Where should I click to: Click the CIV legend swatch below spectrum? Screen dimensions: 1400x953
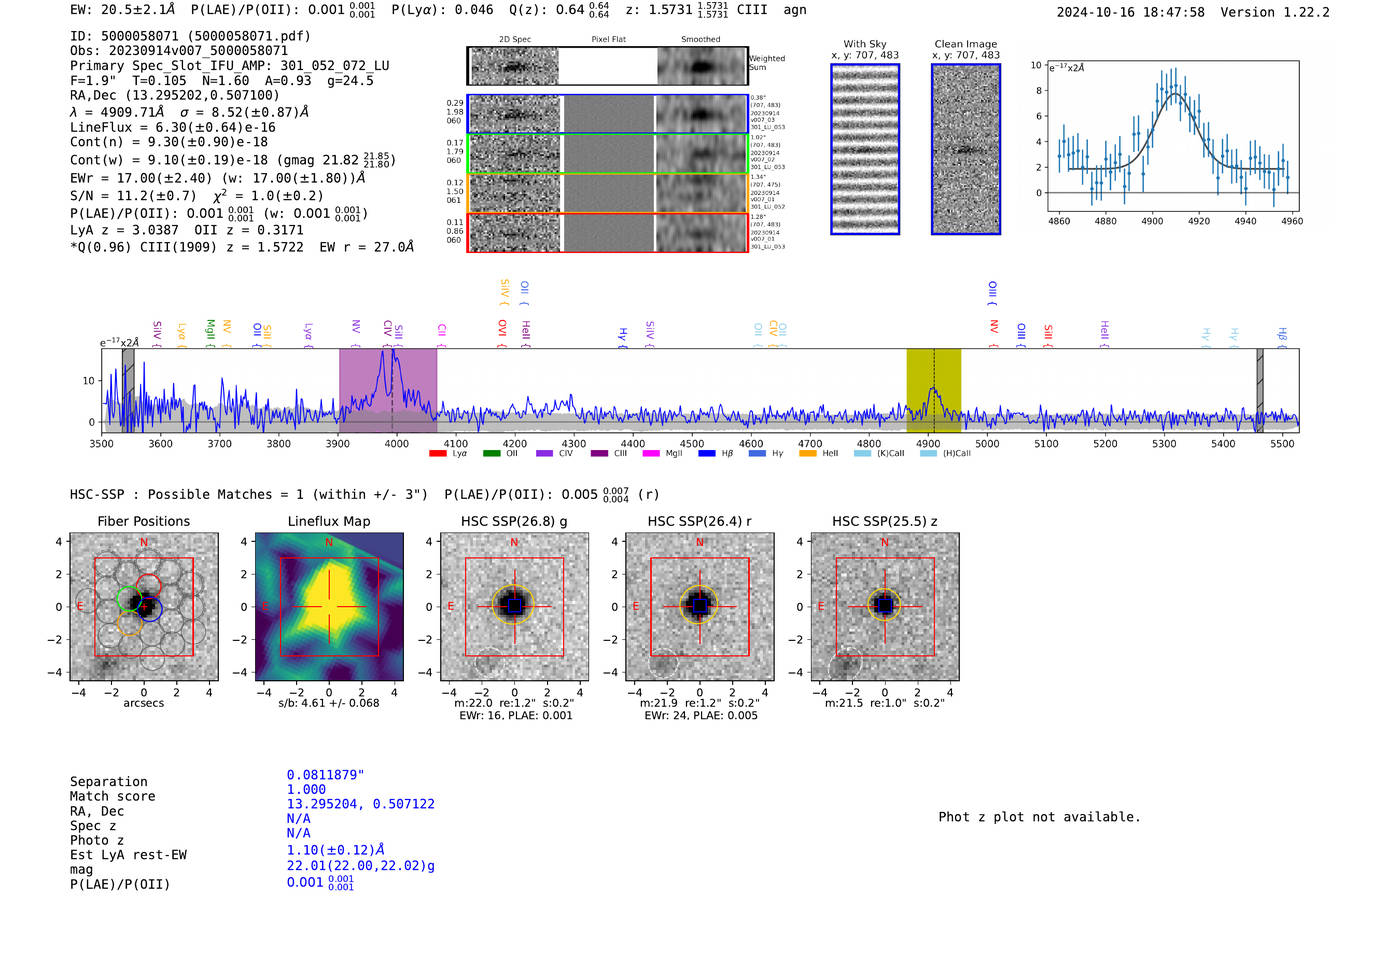click(x=544, y=453)
